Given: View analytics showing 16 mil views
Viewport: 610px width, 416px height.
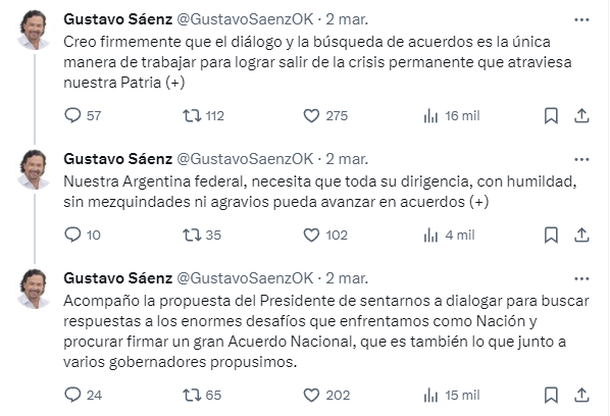Looking at the screenshot, I should tap(431, 116).
